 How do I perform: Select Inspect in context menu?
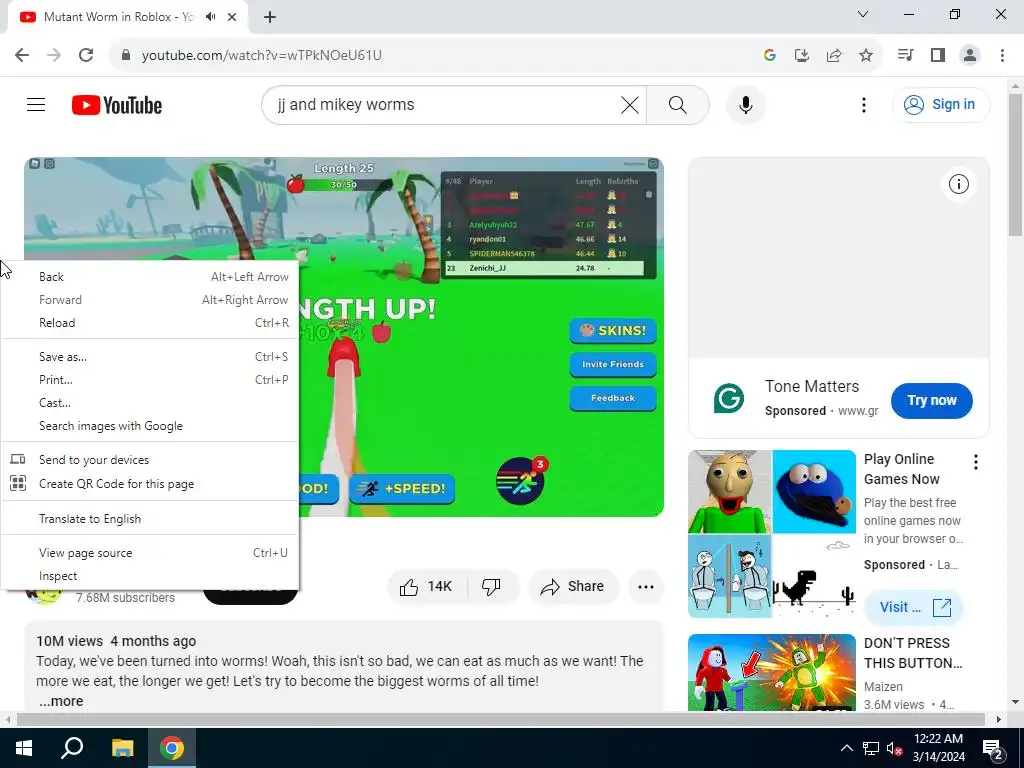point(149,576)
